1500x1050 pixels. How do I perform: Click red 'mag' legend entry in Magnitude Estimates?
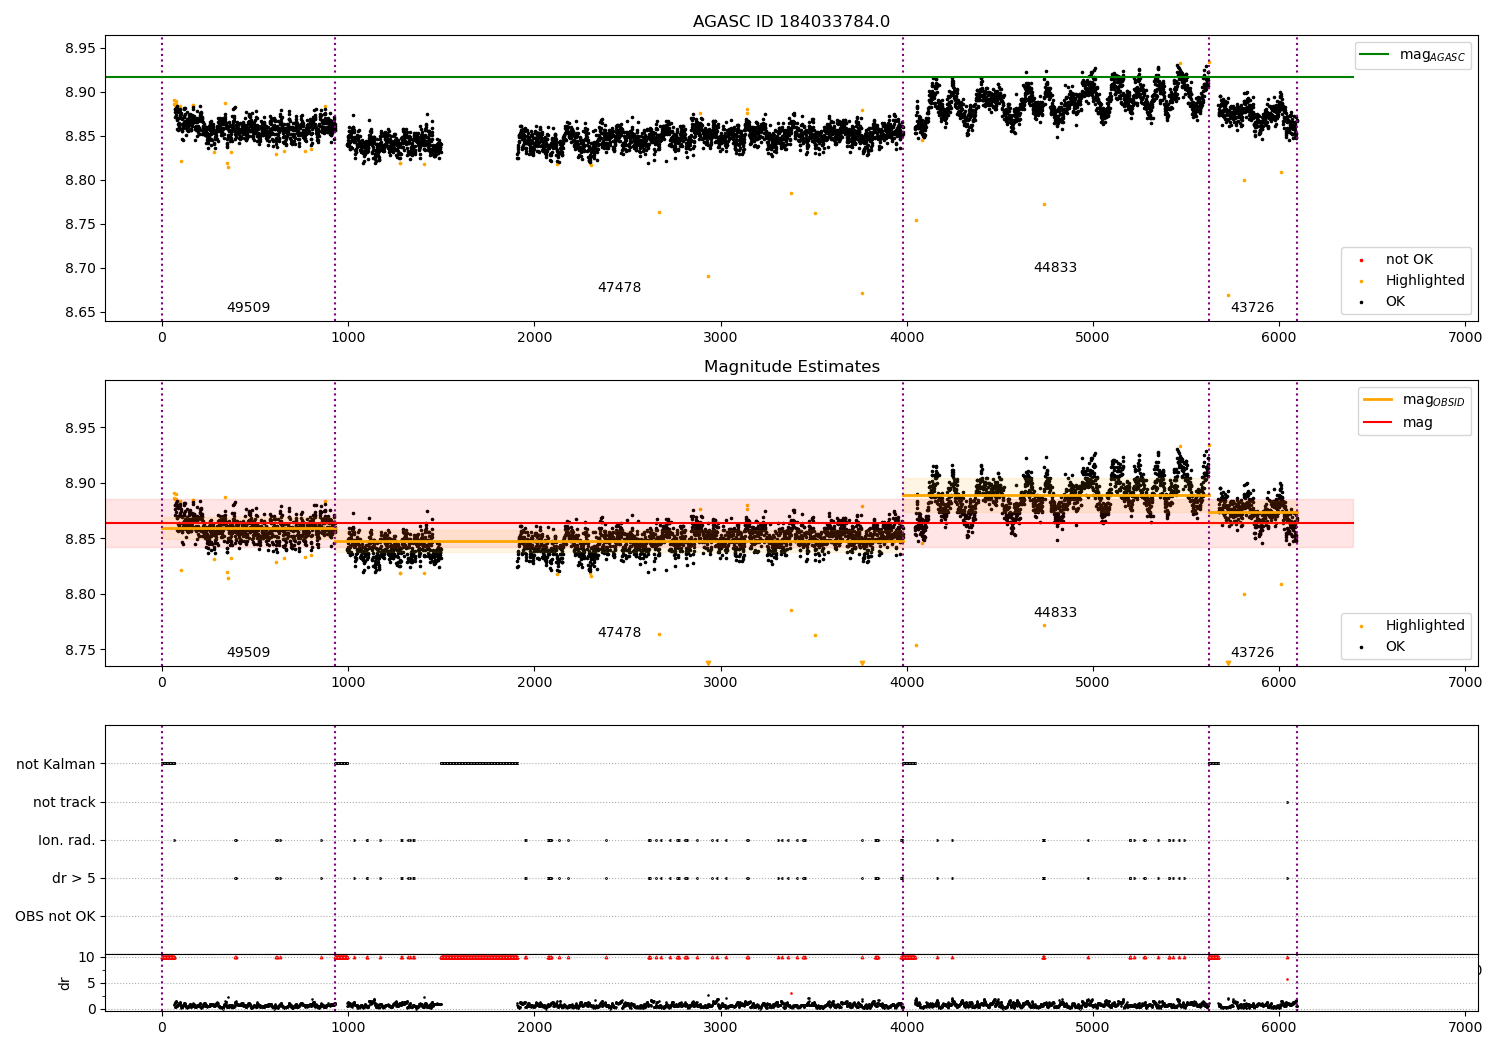(1398, 423)
